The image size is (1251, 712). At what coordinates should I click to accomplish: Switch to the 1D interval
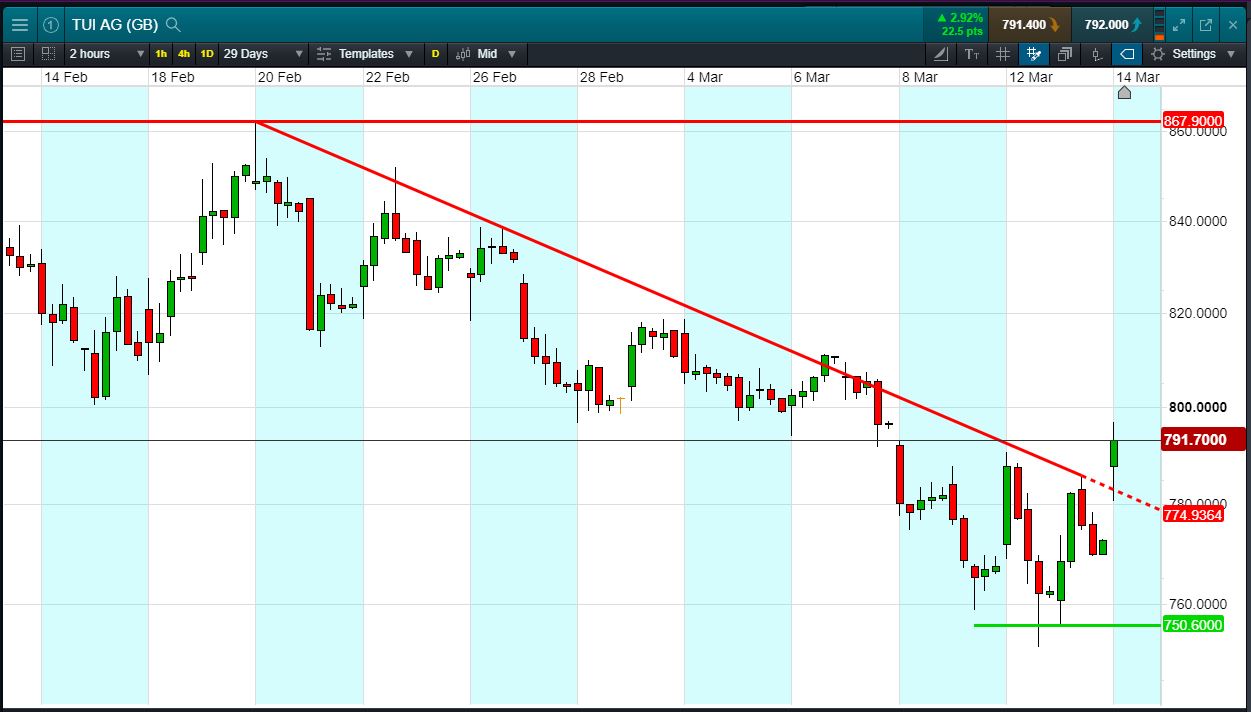click(207, 54)
